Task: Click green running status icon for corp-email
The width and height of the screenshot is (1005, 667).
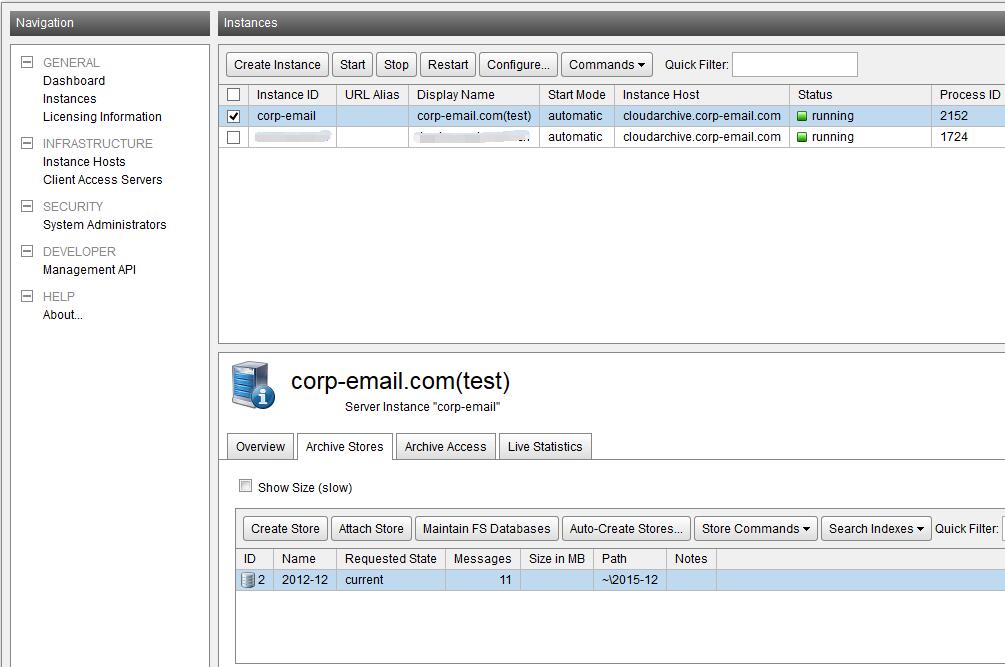Action: [802, 116]
